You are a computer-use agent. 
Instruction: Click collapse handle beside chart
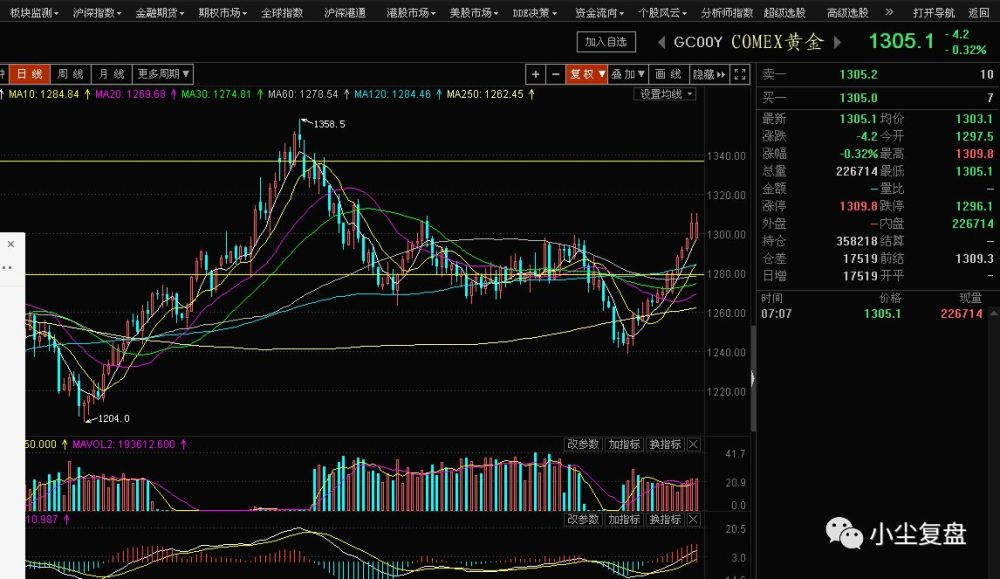753,379
